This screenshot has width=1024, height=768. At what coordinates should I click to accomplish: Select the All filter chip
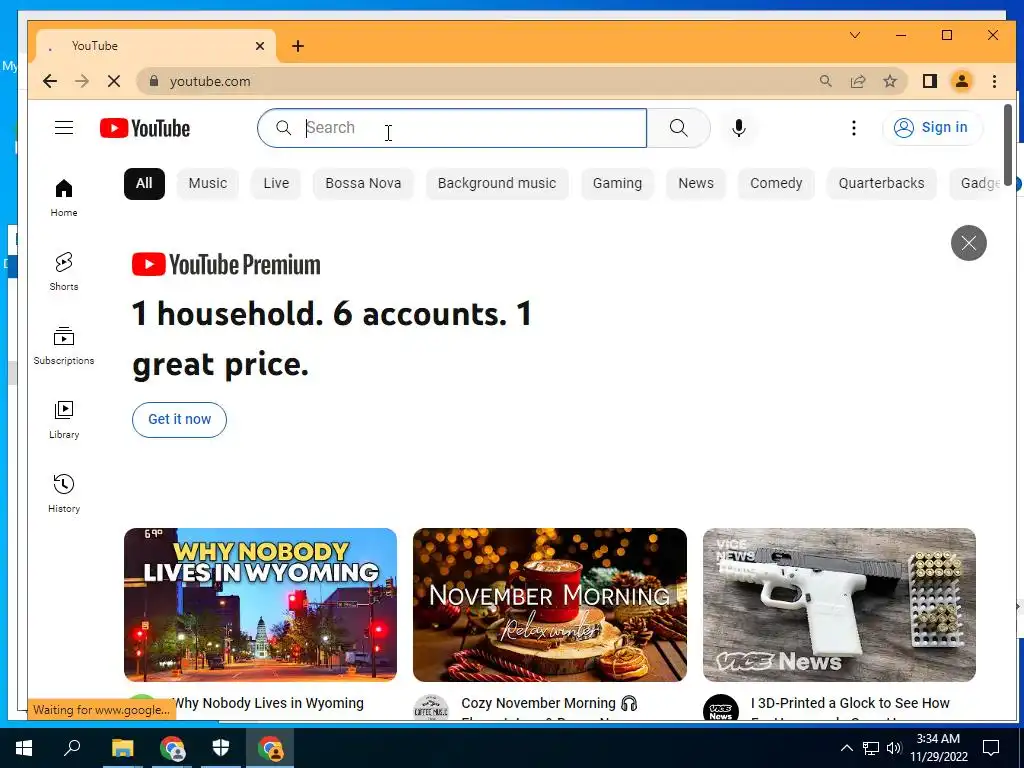pyautogui.click(x=144, y=184)
